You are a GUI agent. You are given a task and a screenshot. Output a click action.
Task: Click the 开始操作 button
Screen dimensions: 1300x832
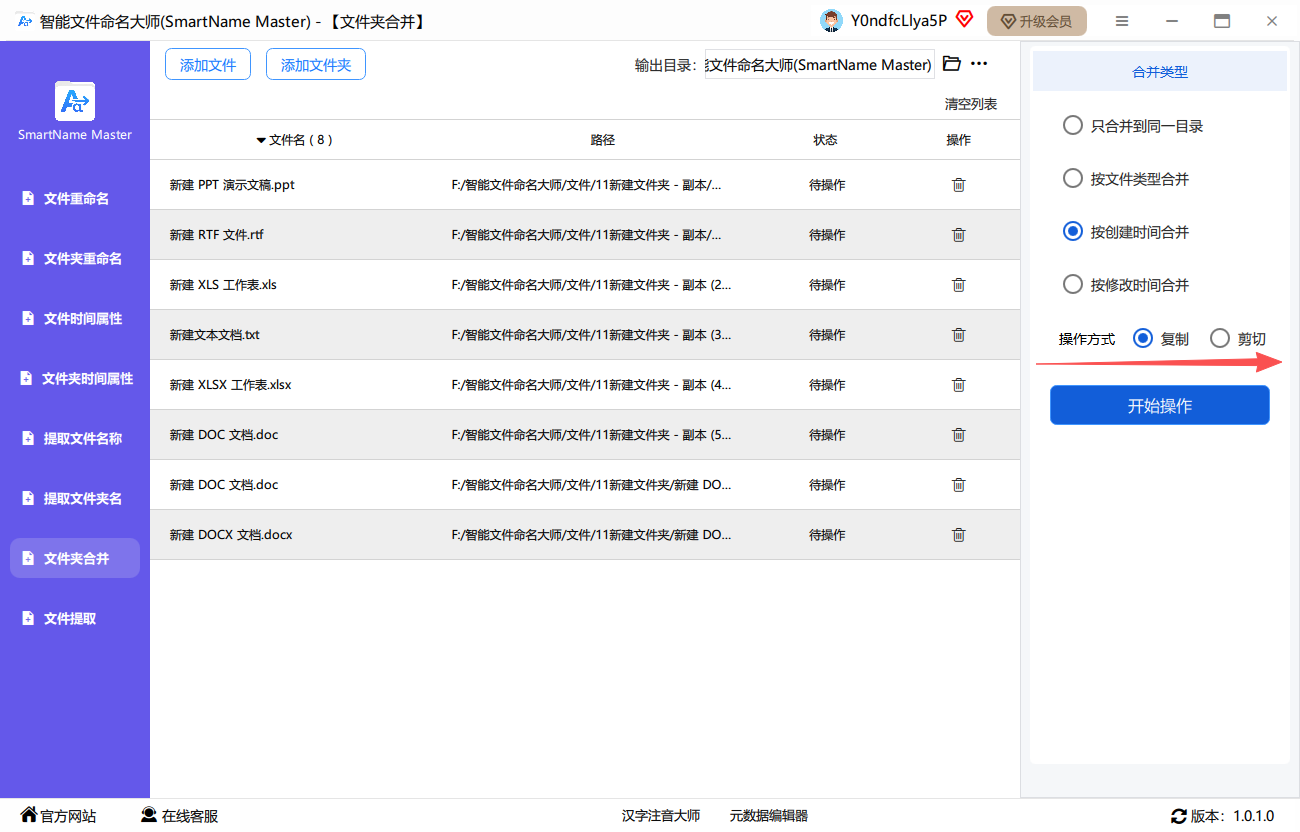point(1159,406)
